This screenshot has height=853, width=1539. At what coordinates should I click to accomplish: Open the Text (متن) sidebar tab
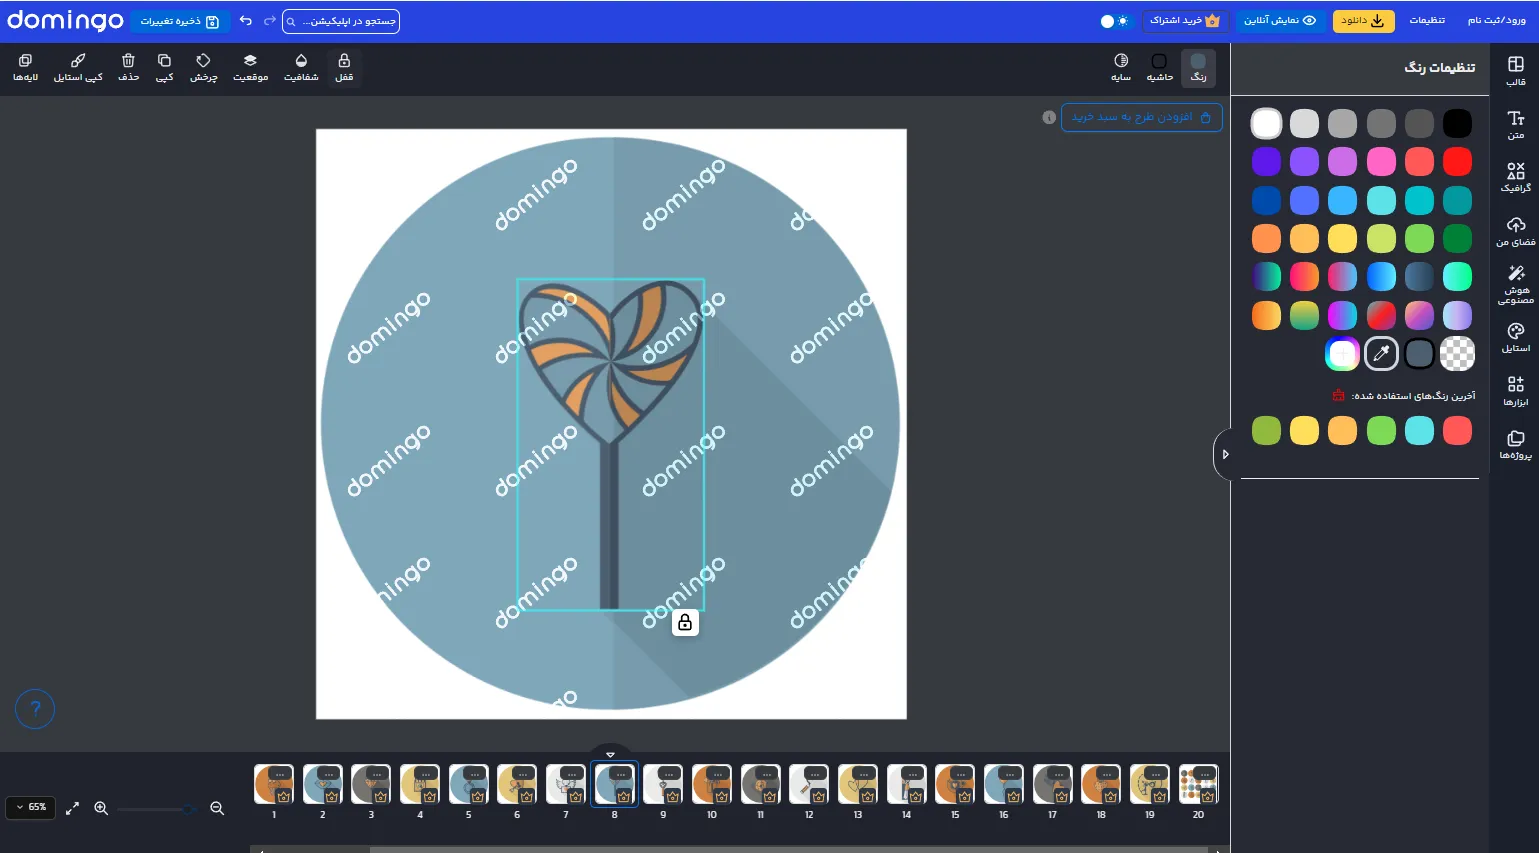(x=1515, y=124)
